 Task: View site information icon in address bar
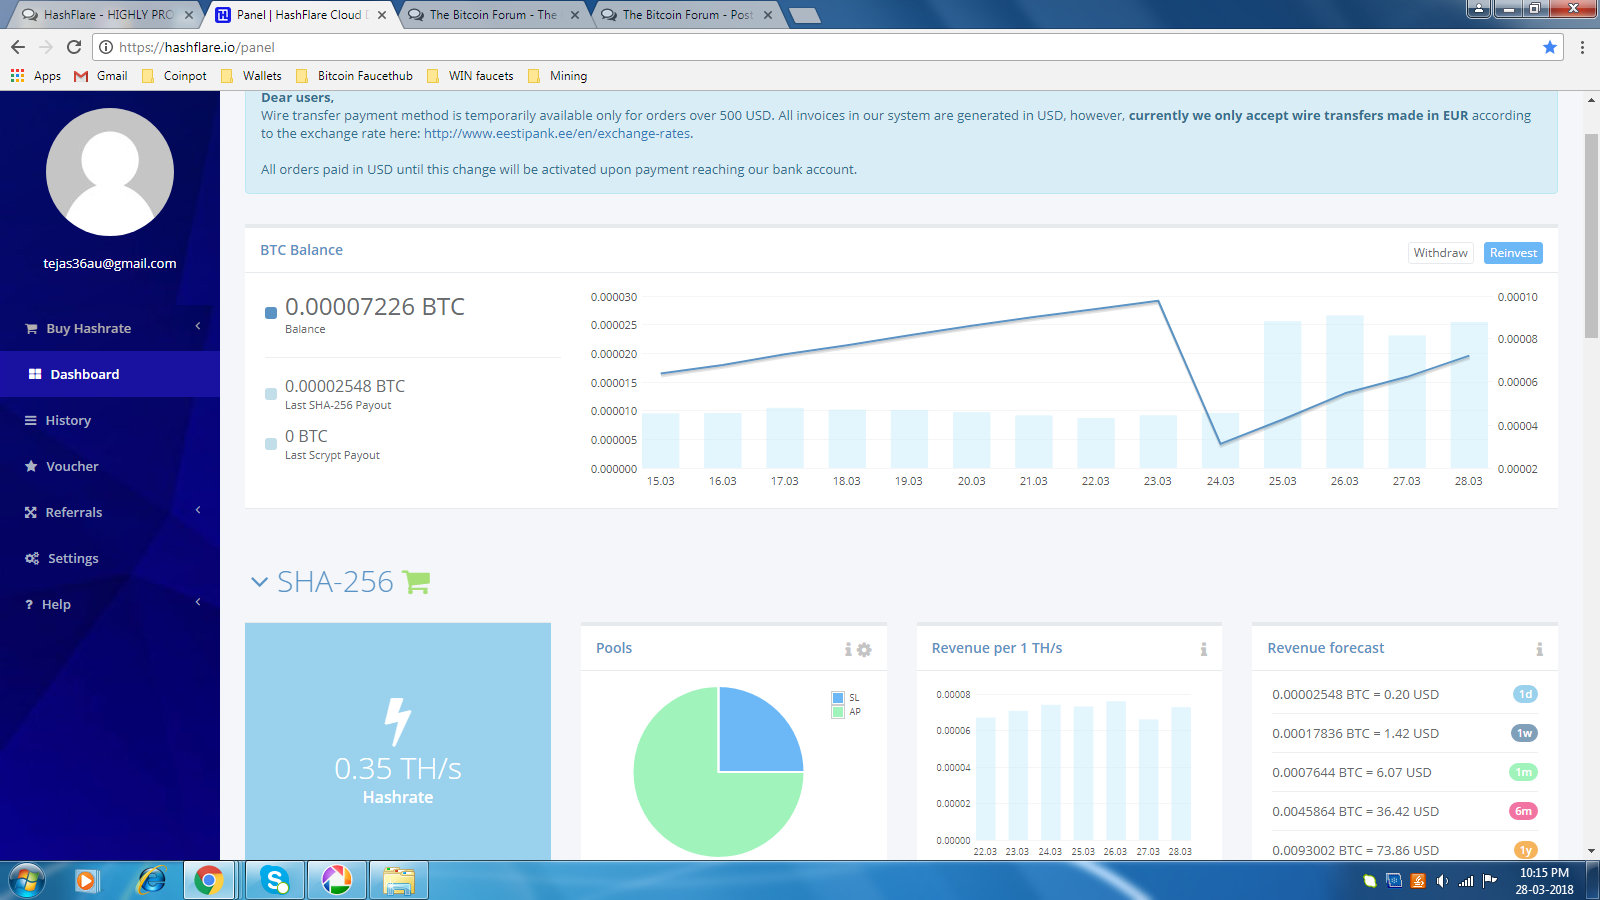click(106, 47)
